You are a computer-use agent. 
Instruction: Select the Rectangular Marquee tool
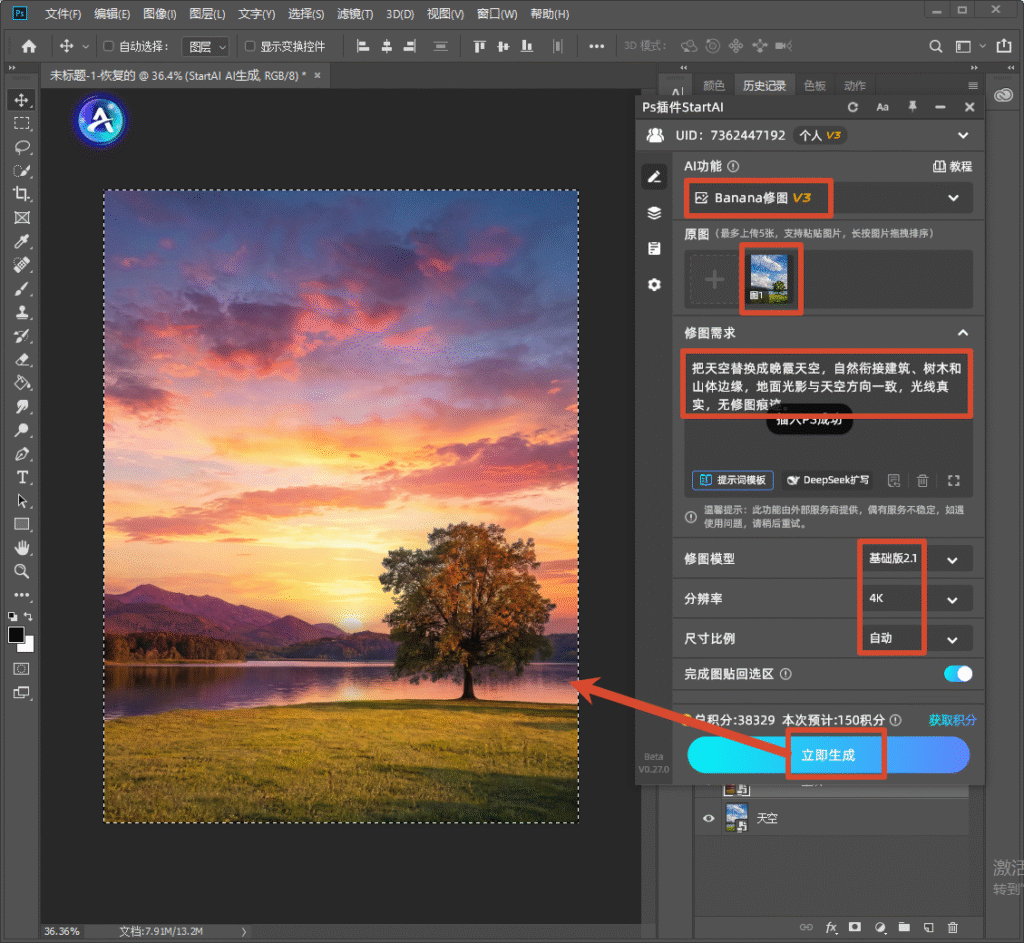coord(22,123)
